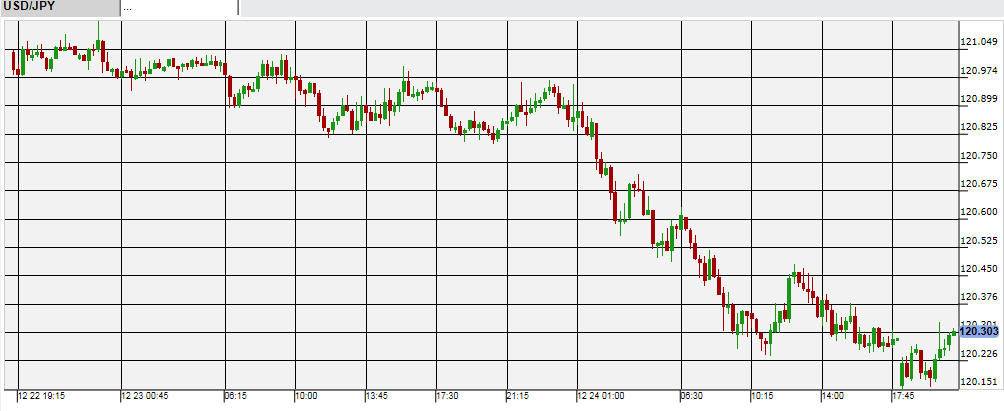Click the 120.151 price axis label
Image resolution: width=1004 pixels, height=411 pixels.
[979, 382]
